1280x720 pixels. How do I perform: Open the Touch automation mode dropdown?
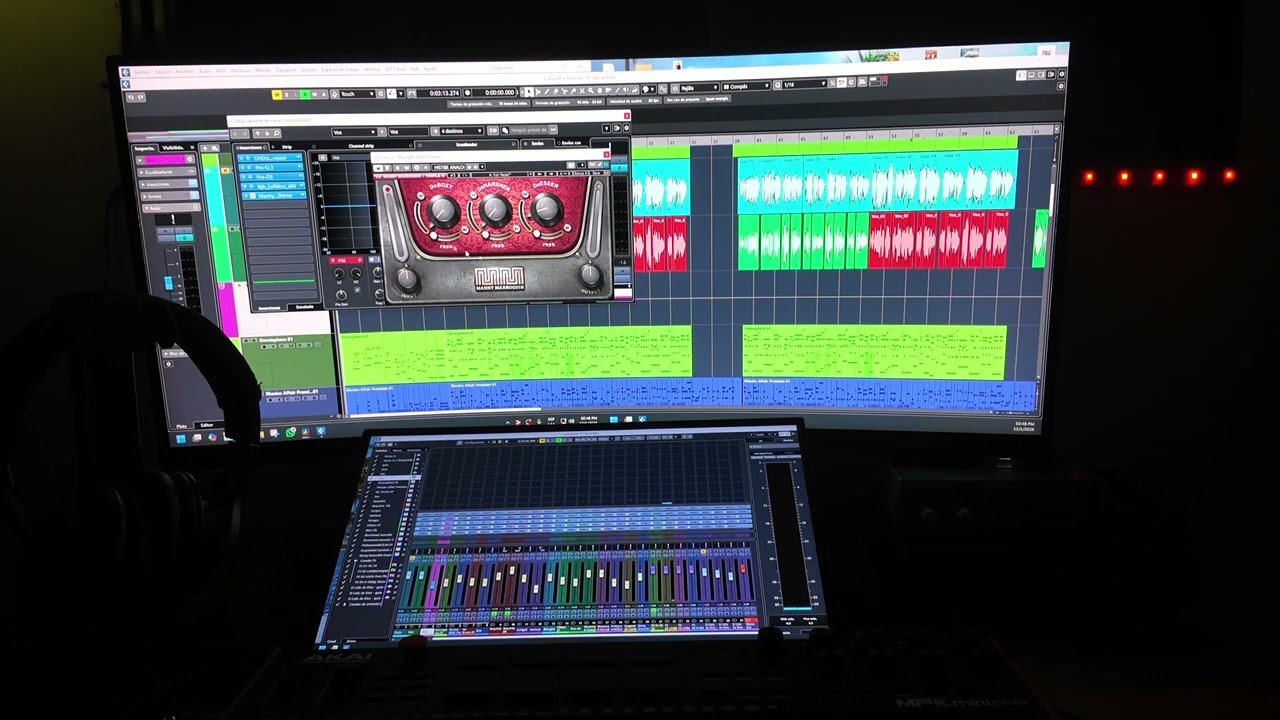[357, 94]
